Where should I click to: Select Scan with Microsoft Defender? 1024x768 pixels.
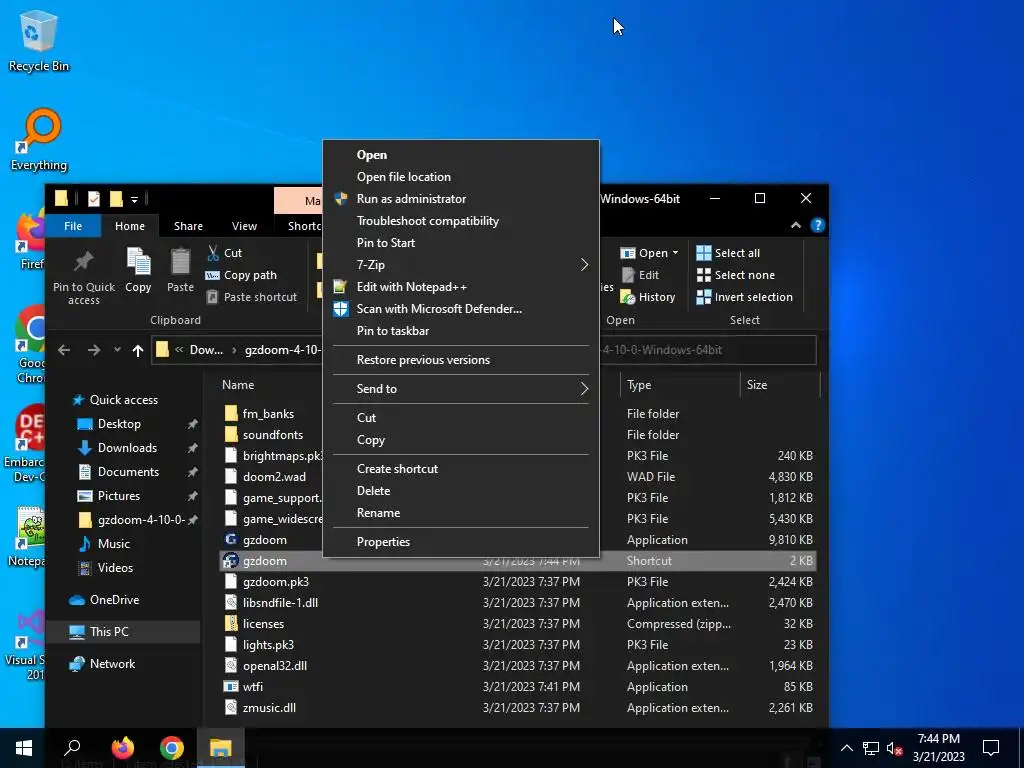pos(460,309)
